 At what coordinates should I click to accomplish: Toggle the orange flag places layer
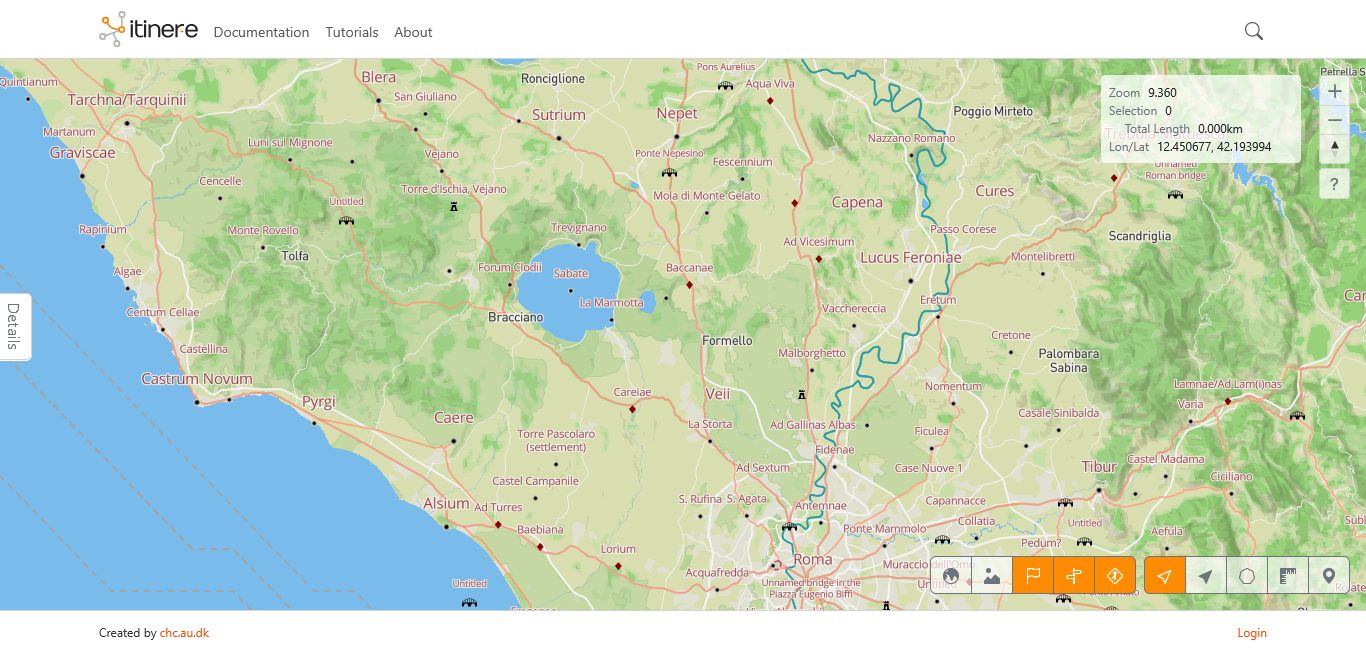[x=1033, y=576]
